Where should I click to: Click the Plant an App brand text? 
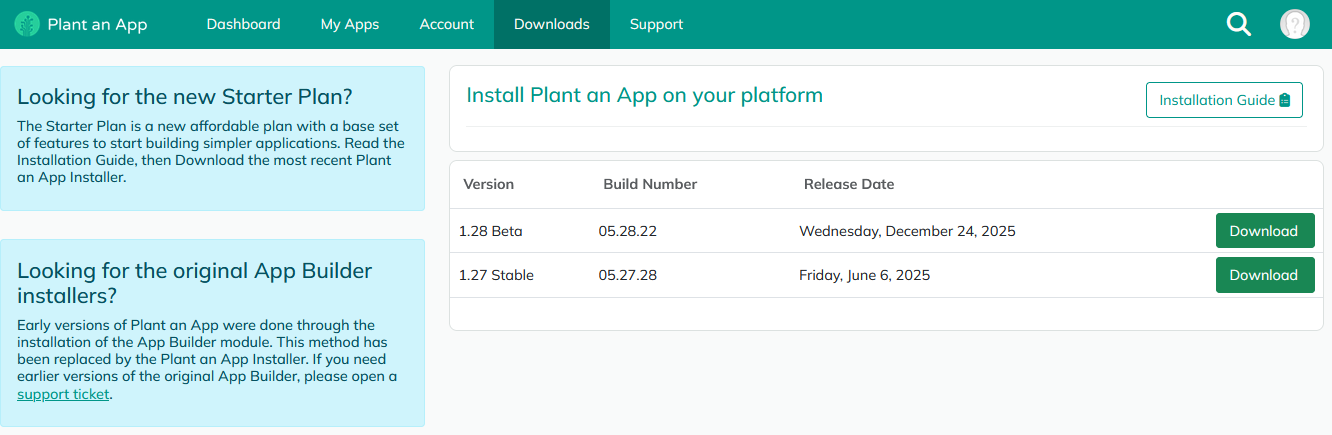97,25
